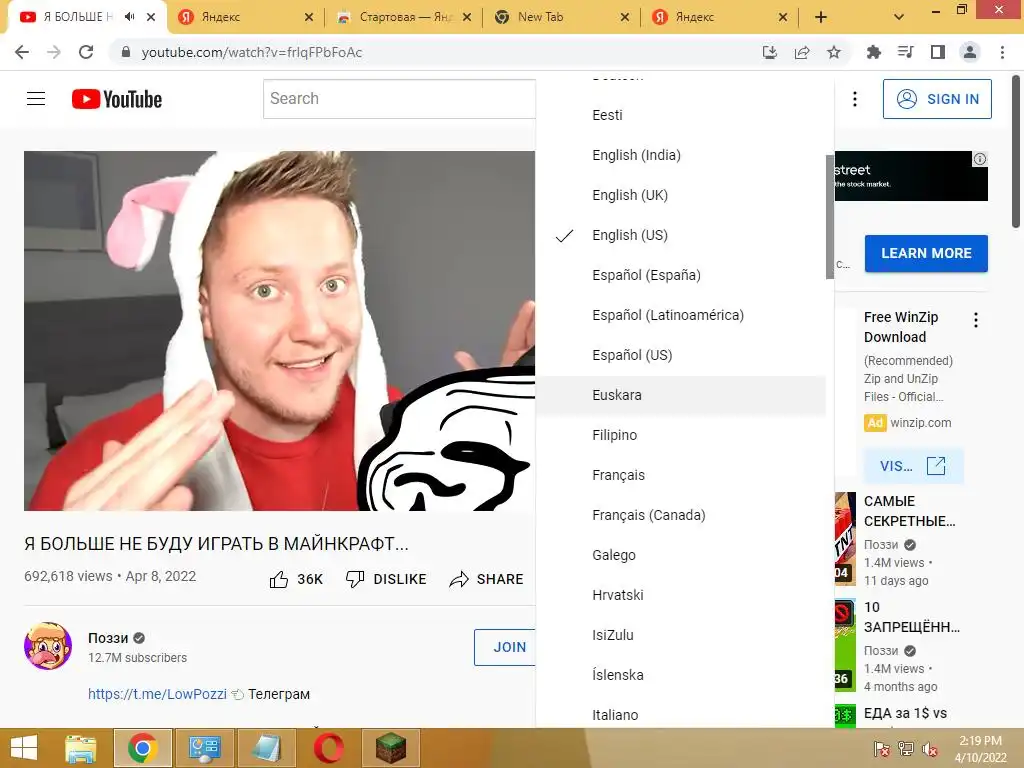The image size is (1024, 768).
Task: Open Windows Start button
Action: [x=24, y=748]
